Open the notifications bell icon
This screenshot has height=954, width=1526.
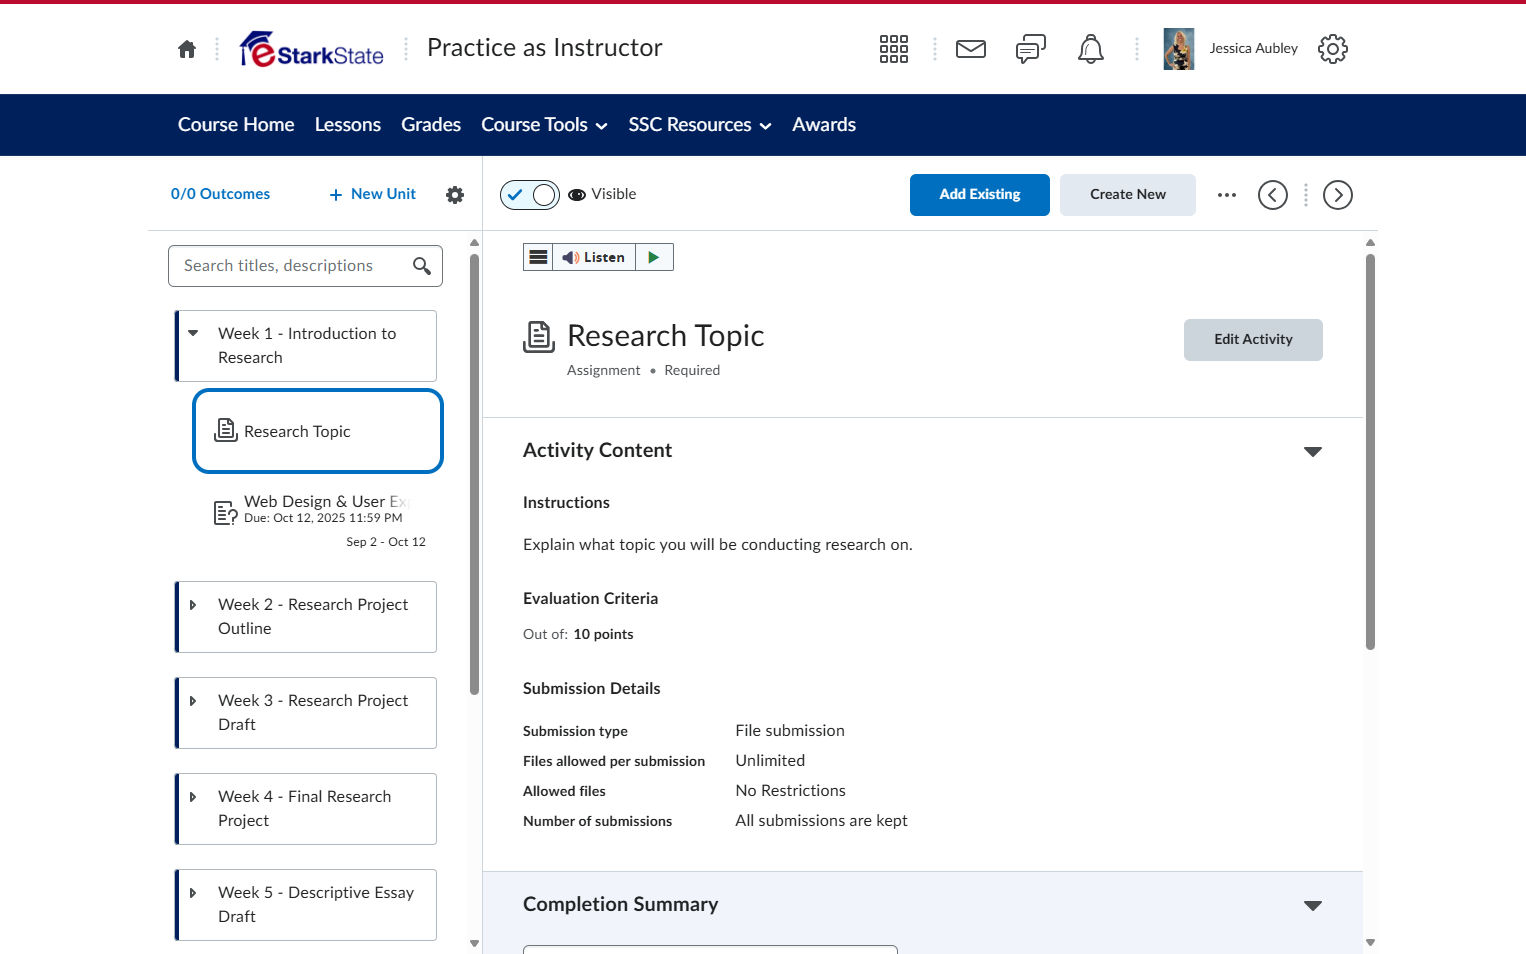(x=1091, y=49)
